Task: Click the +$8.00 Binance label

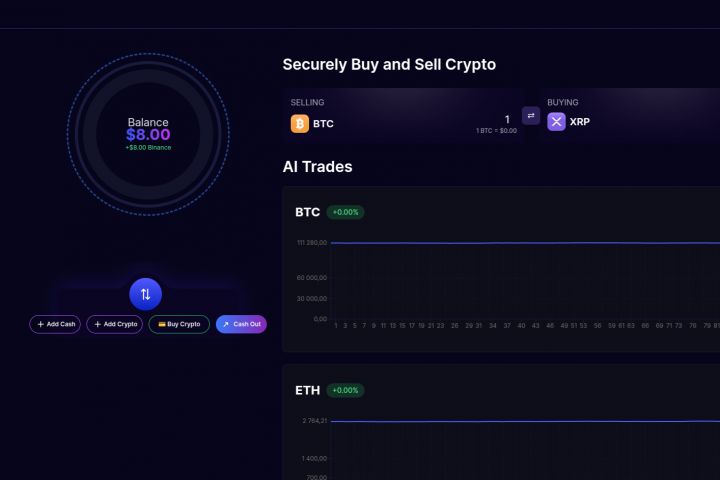Action: click(x=148, y=147)
